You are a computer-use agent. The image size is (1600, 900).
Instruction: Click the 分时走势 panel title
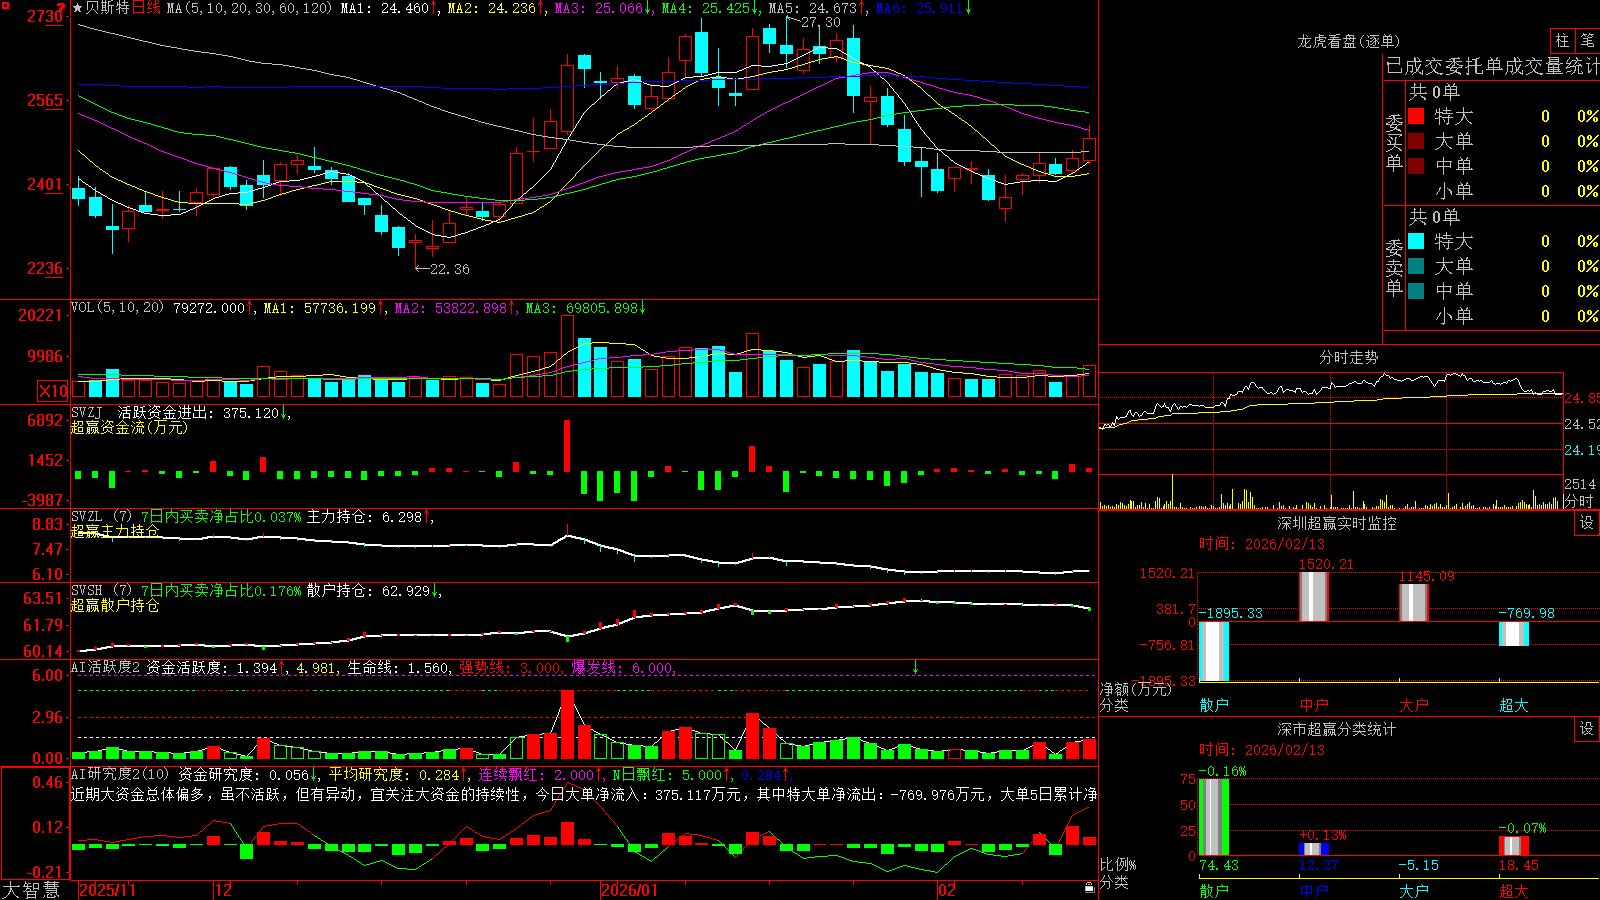(1349, 357)
